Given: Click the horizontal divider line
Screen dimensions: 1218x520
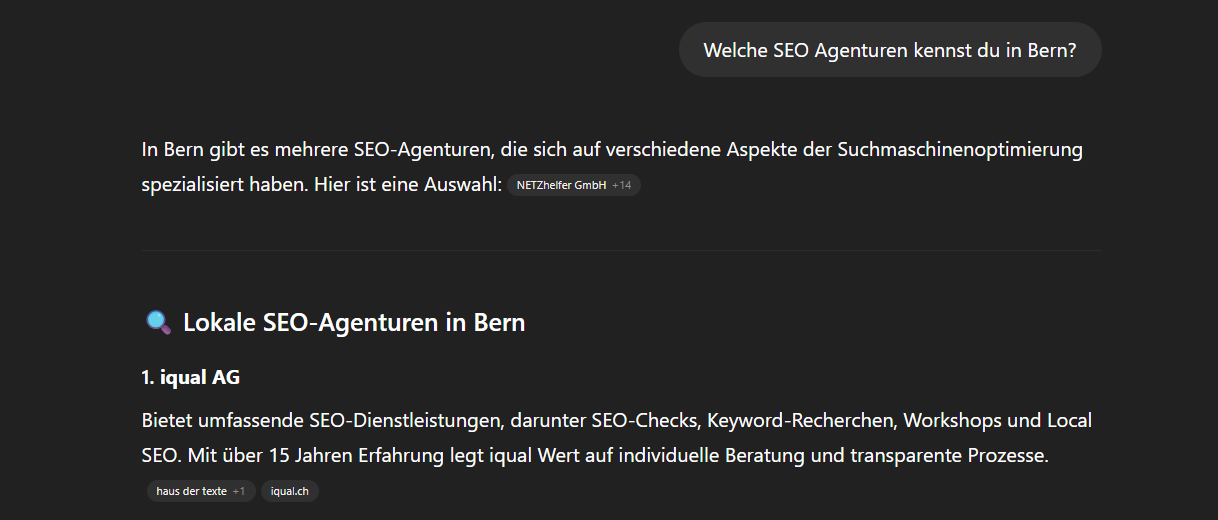Looking at the screenshot, I should 620,250.
